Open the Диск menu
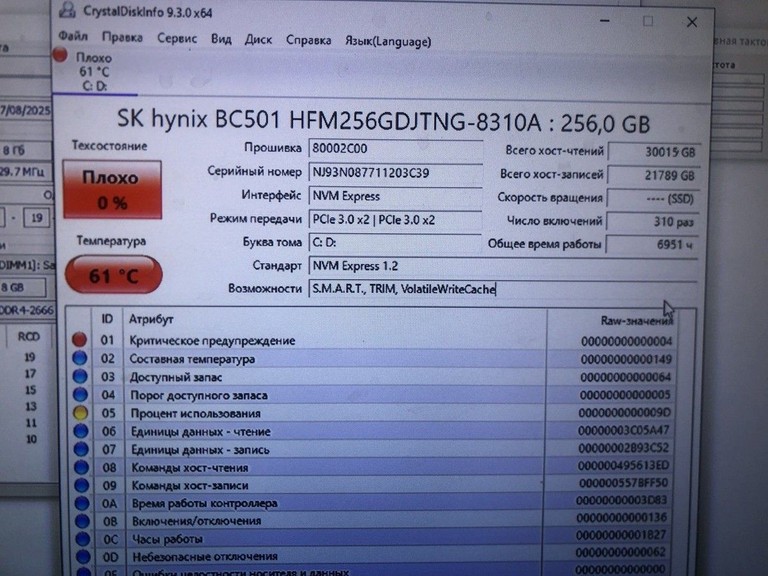 [x=258, y=40]
